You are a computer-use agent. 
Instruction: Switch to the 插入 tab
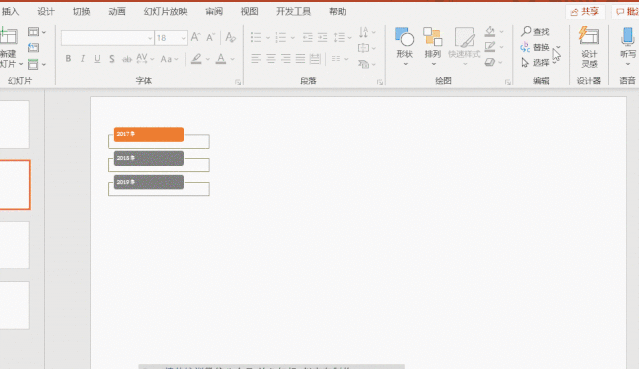click(x=10, y=12)
